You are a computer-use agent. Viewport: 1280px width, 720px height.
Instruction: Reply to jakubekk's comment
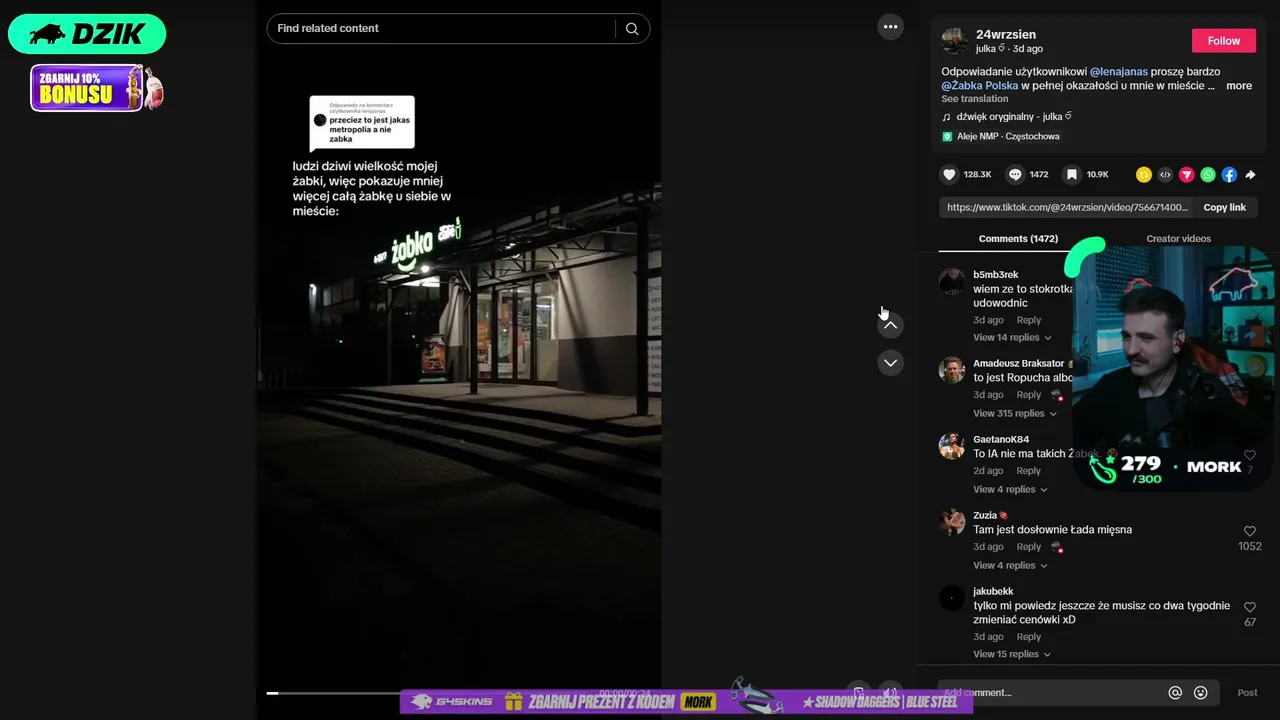coord(1029,637)
